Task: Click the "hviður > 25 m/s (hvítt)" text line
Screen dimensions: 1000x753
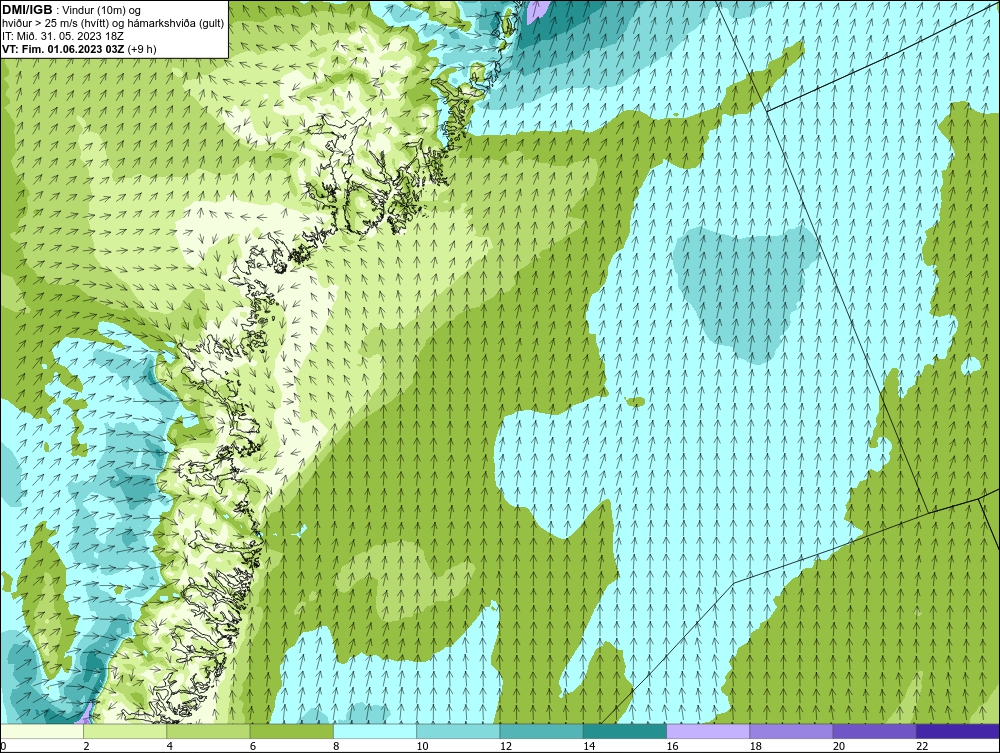Action: [x=53, y=24]
